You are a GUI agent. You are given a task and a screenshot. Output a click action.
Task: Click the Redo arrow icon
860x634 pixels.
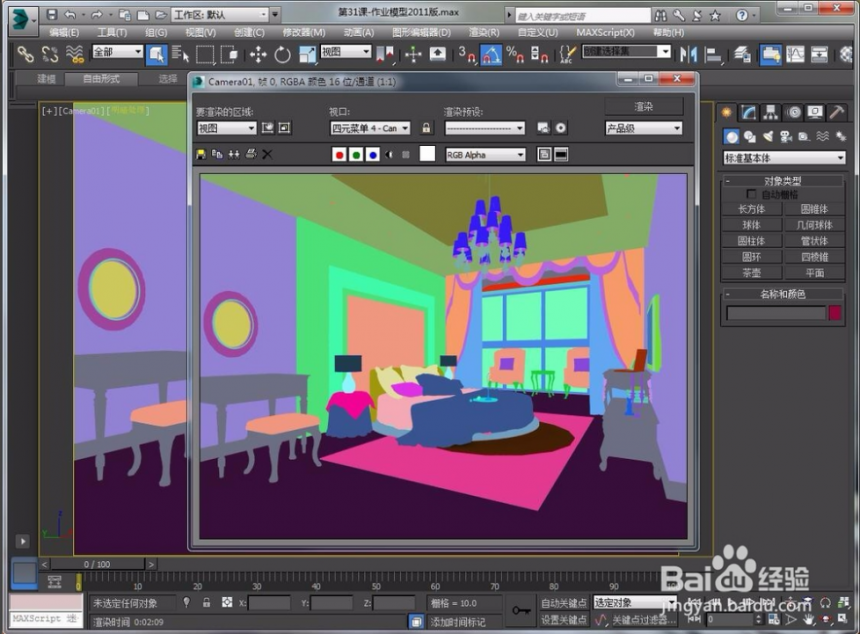click(97, 15)
